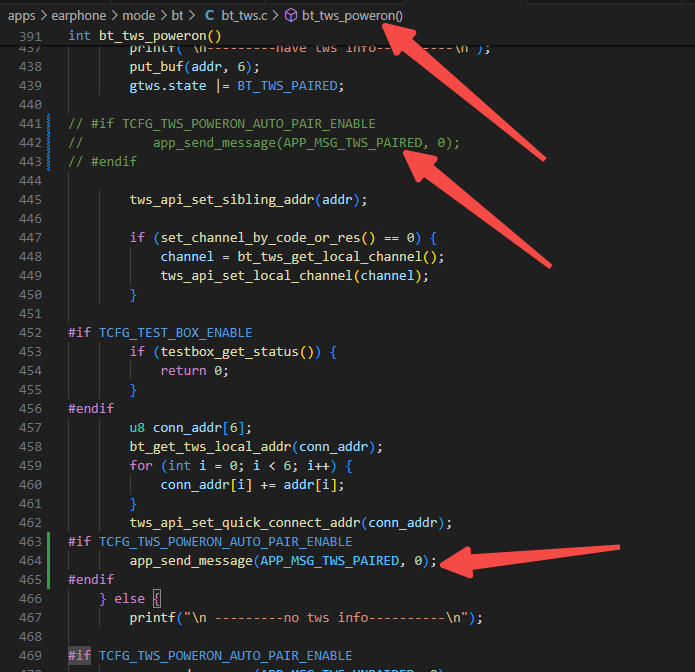Click the 'no tws info' printf on line 467
Image resolution: width=695 pixels, height=672 pixels.
pyautogui.click(x=306, y=617)
